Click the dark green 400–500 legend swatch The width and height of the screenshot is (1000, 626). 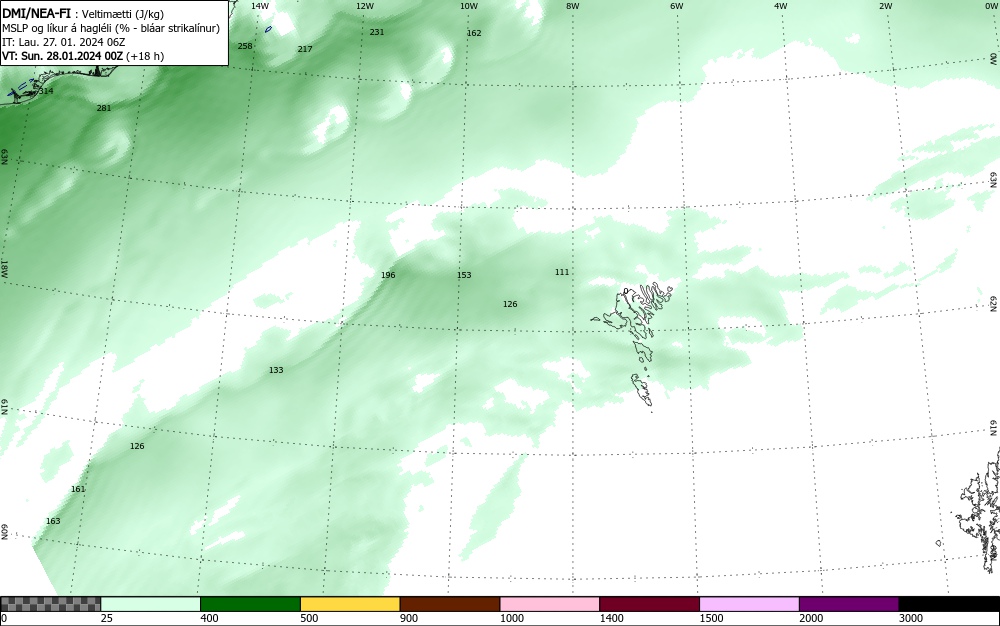(250, 604)
